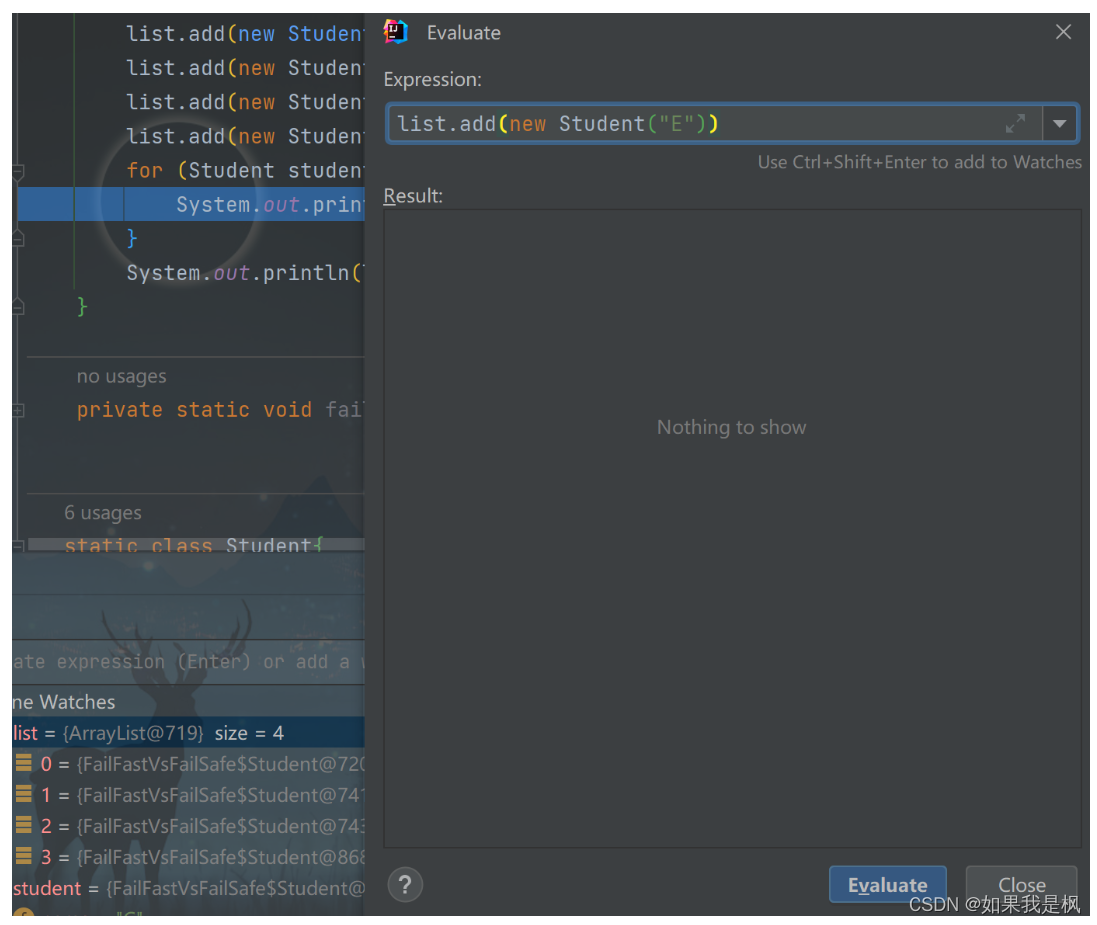Image resolution: width=1097 pixels, height=925 pixels.
Task: Click the Evaluate dialog calculator icon
Action: click(396, 31)
